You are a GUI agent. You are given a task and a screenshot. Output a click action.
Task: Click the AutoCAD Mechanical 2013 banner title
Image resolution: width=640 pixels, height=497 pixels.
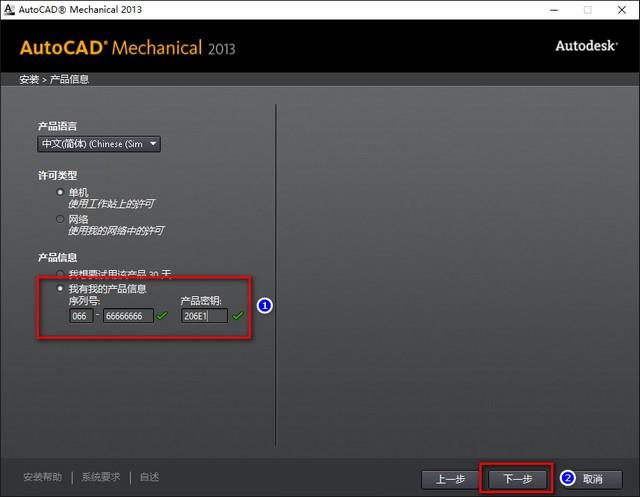(x=127, y=48)
